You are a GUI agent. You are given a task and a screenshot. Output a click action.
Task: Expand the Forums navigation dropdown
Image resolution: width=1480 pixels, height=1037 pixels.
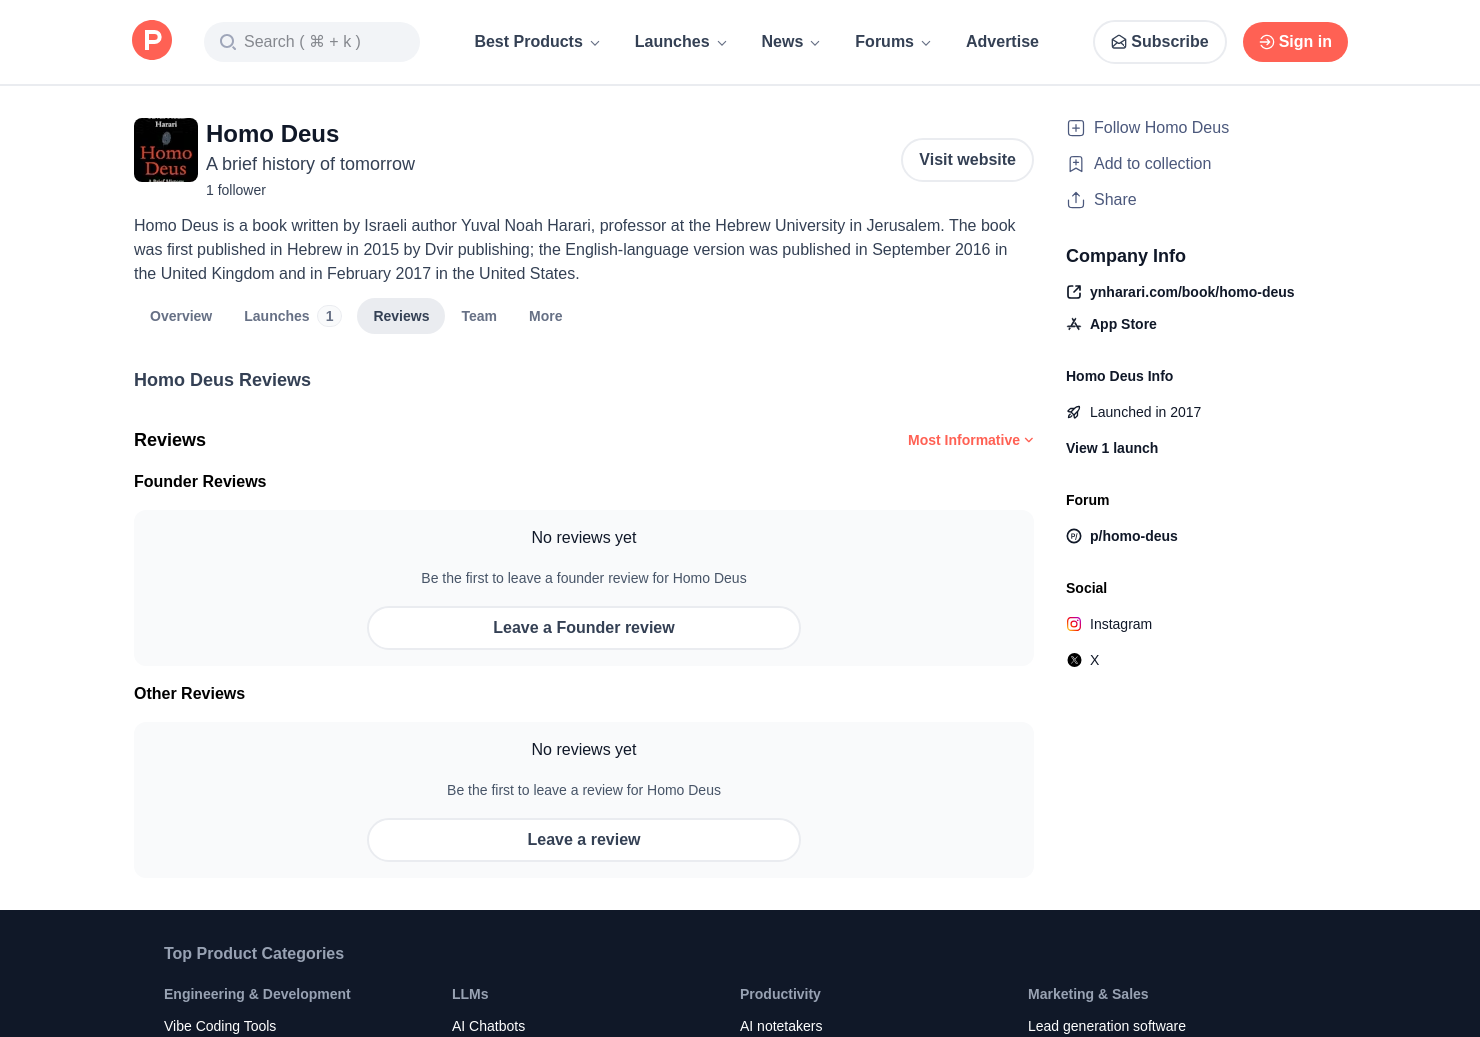tap(892, 42)
